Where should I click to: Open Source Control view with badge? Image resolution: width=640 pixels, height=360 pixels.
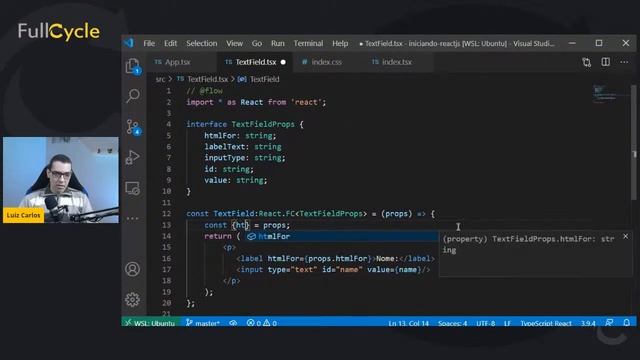click(133, 127)
